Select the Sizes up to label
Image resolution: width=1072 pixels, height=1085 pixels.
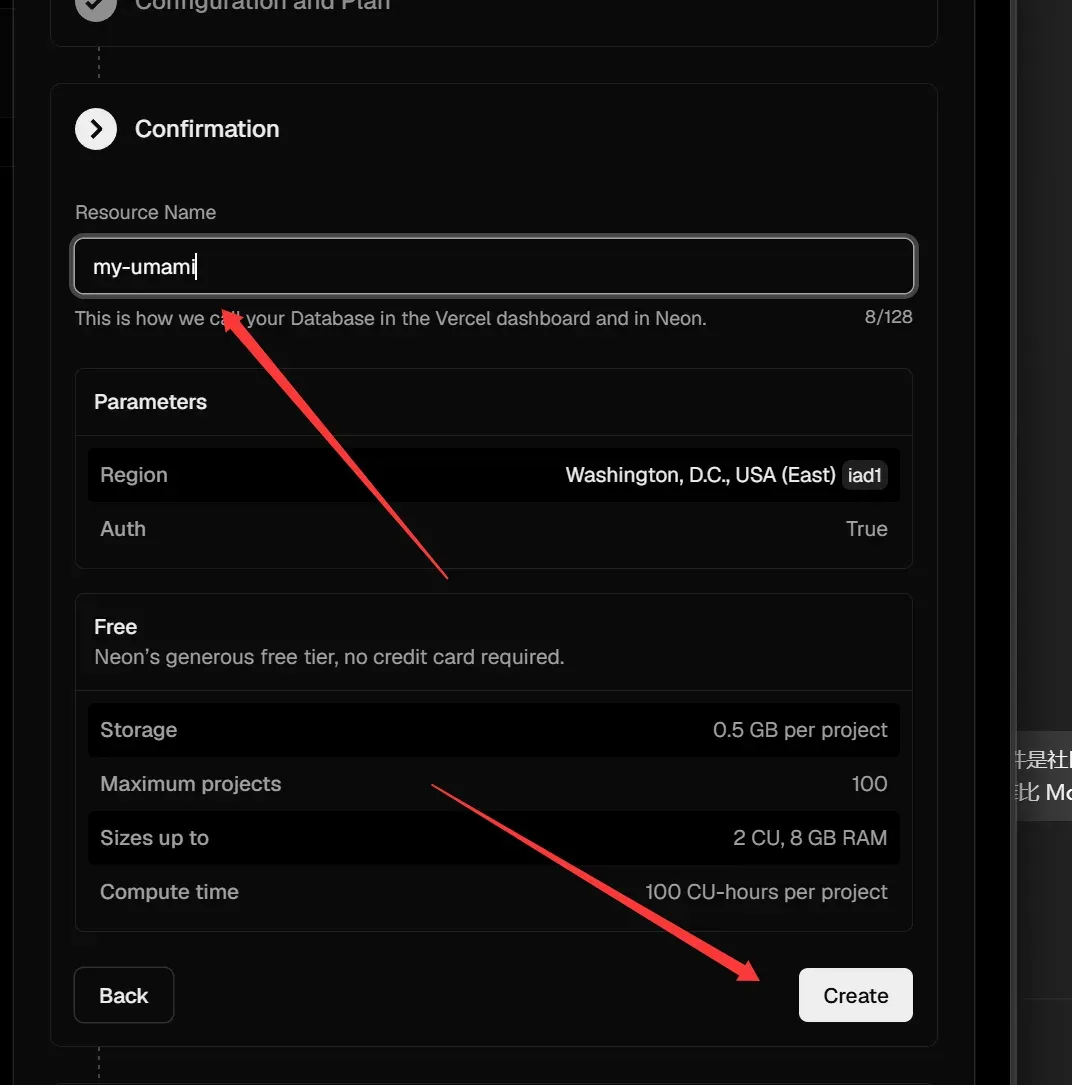click(x=154, y=838)
